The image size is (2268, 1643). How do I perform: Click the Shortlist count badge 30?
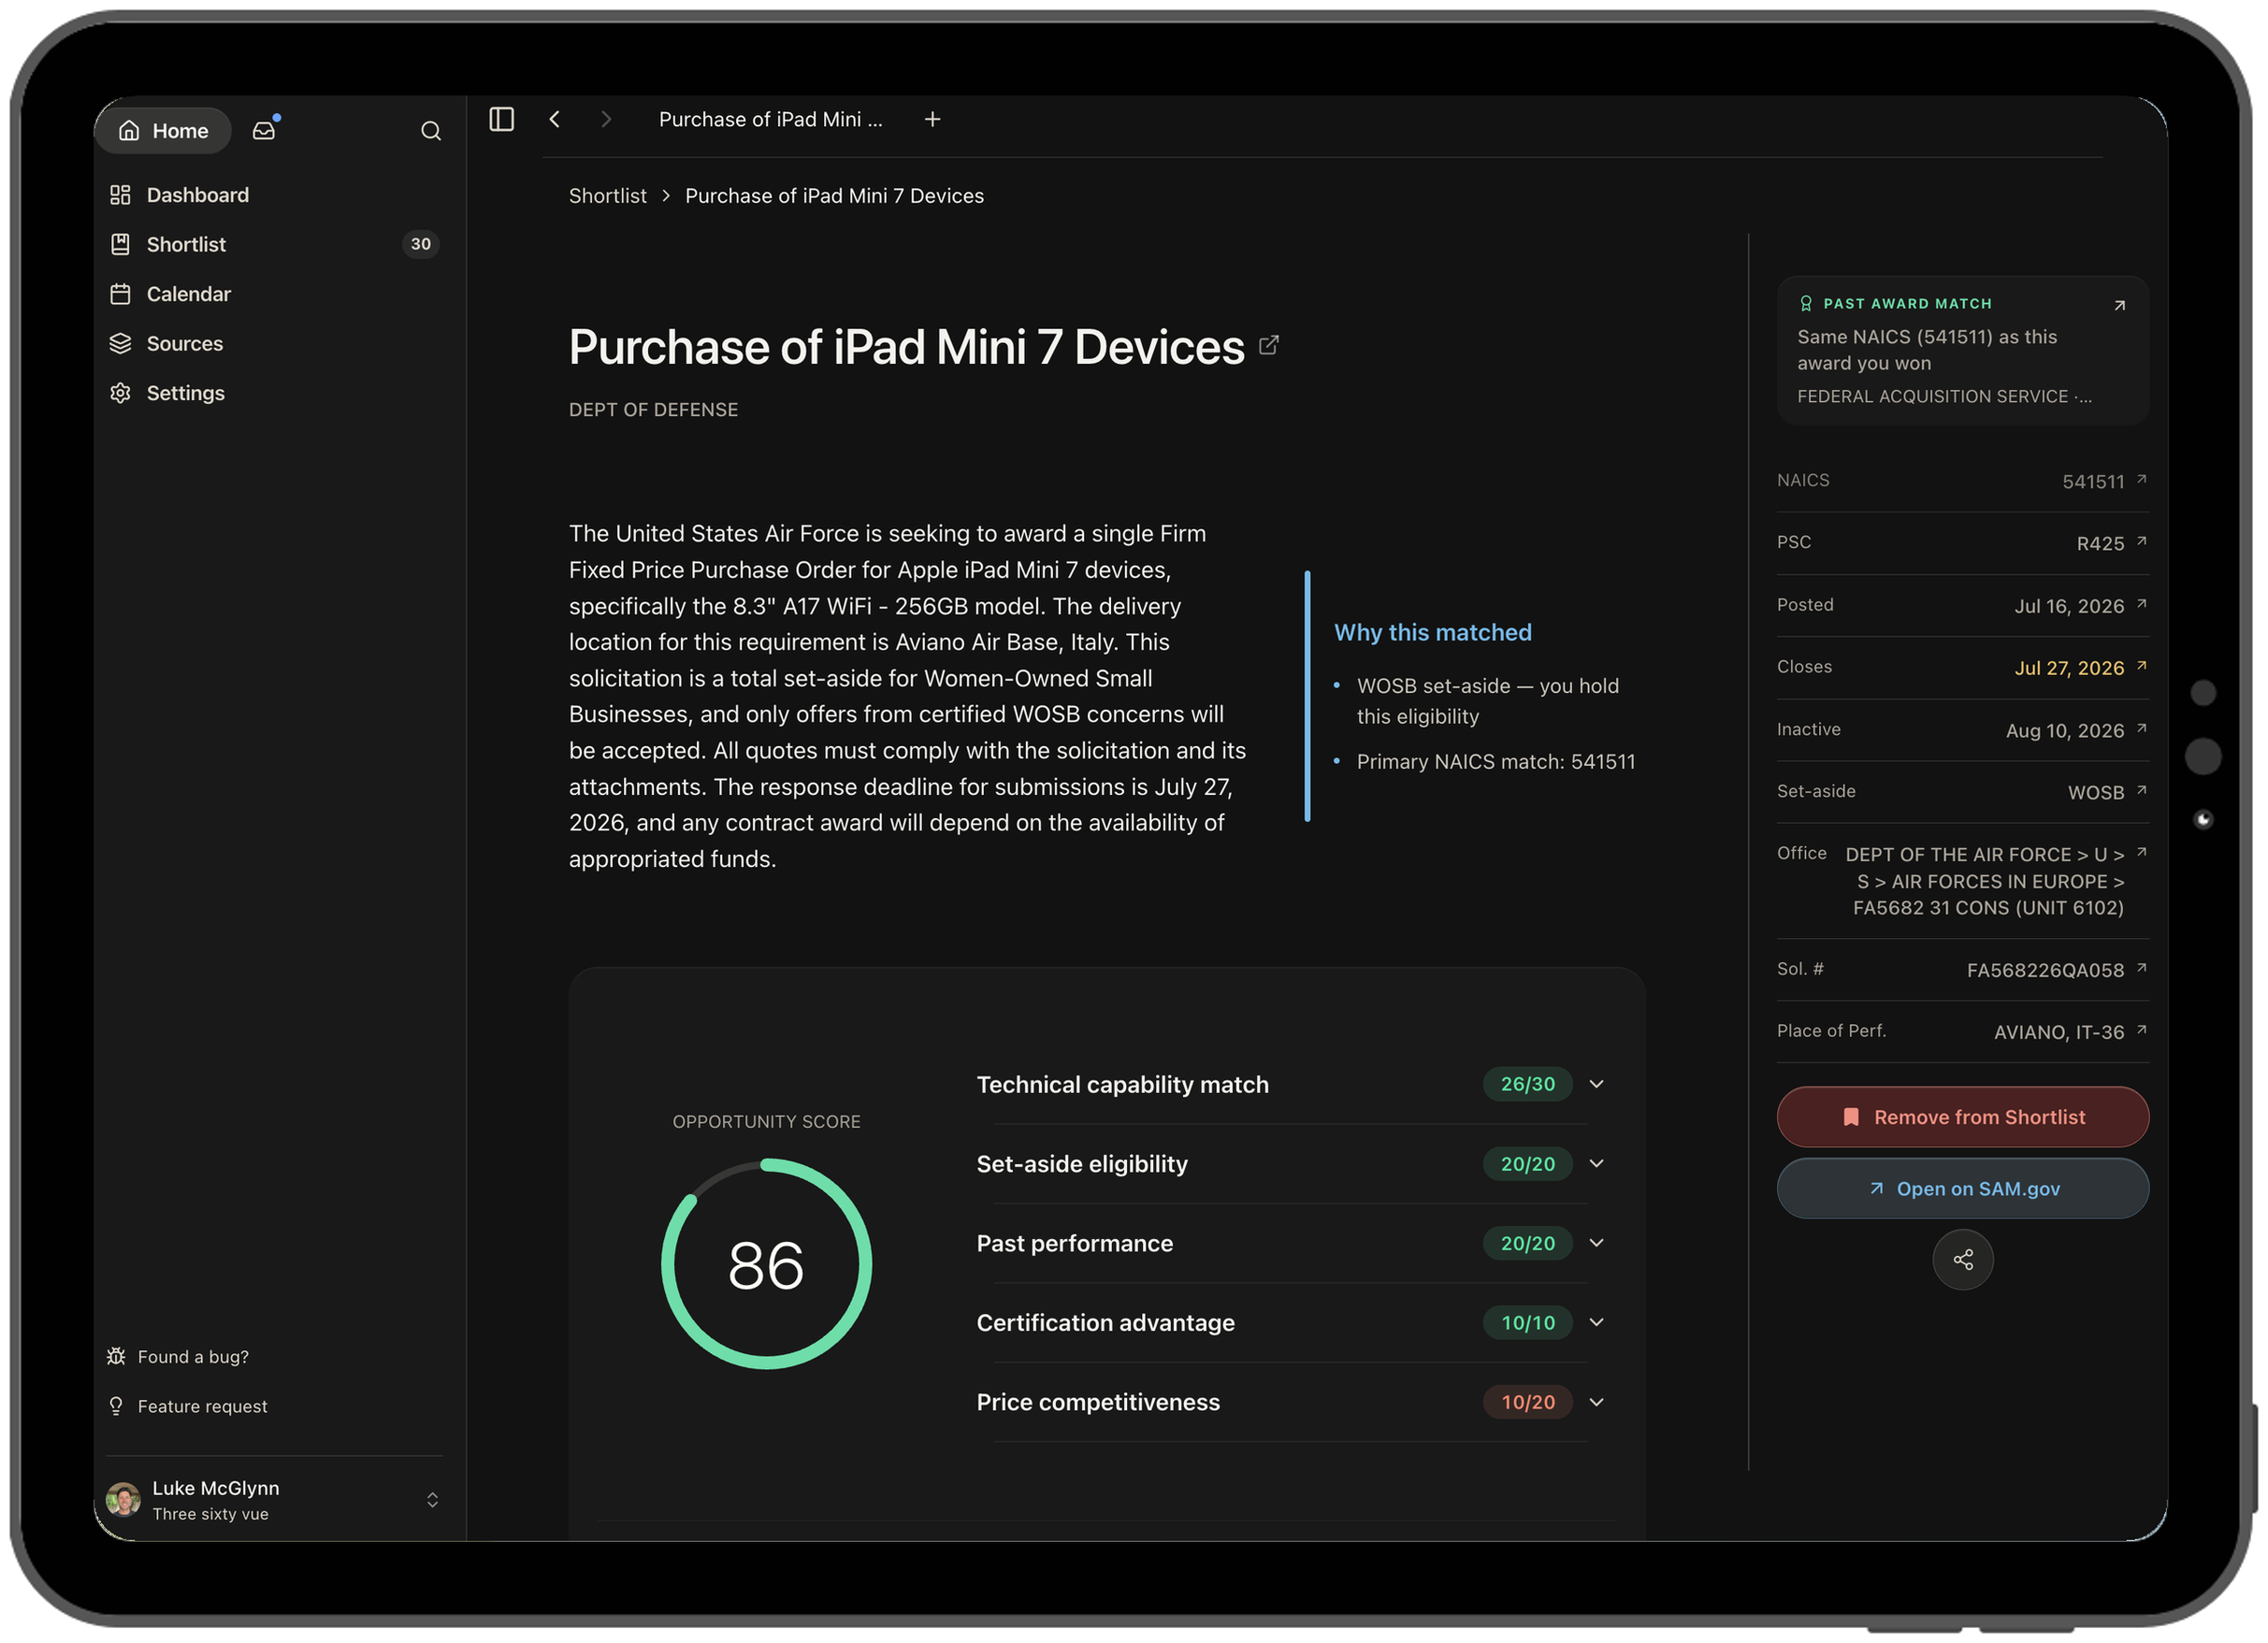point(420,244)
